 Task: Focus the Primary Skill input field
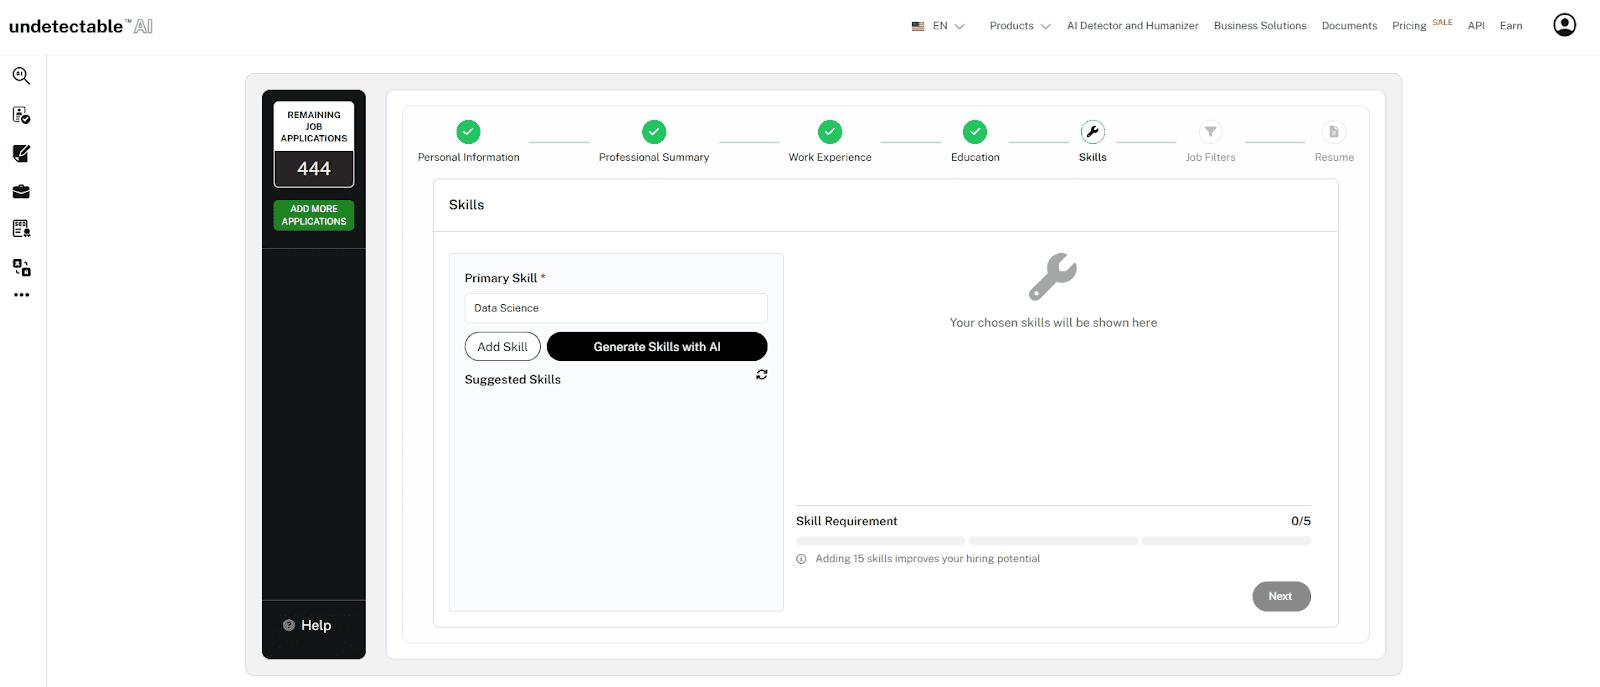coord(616,308)
